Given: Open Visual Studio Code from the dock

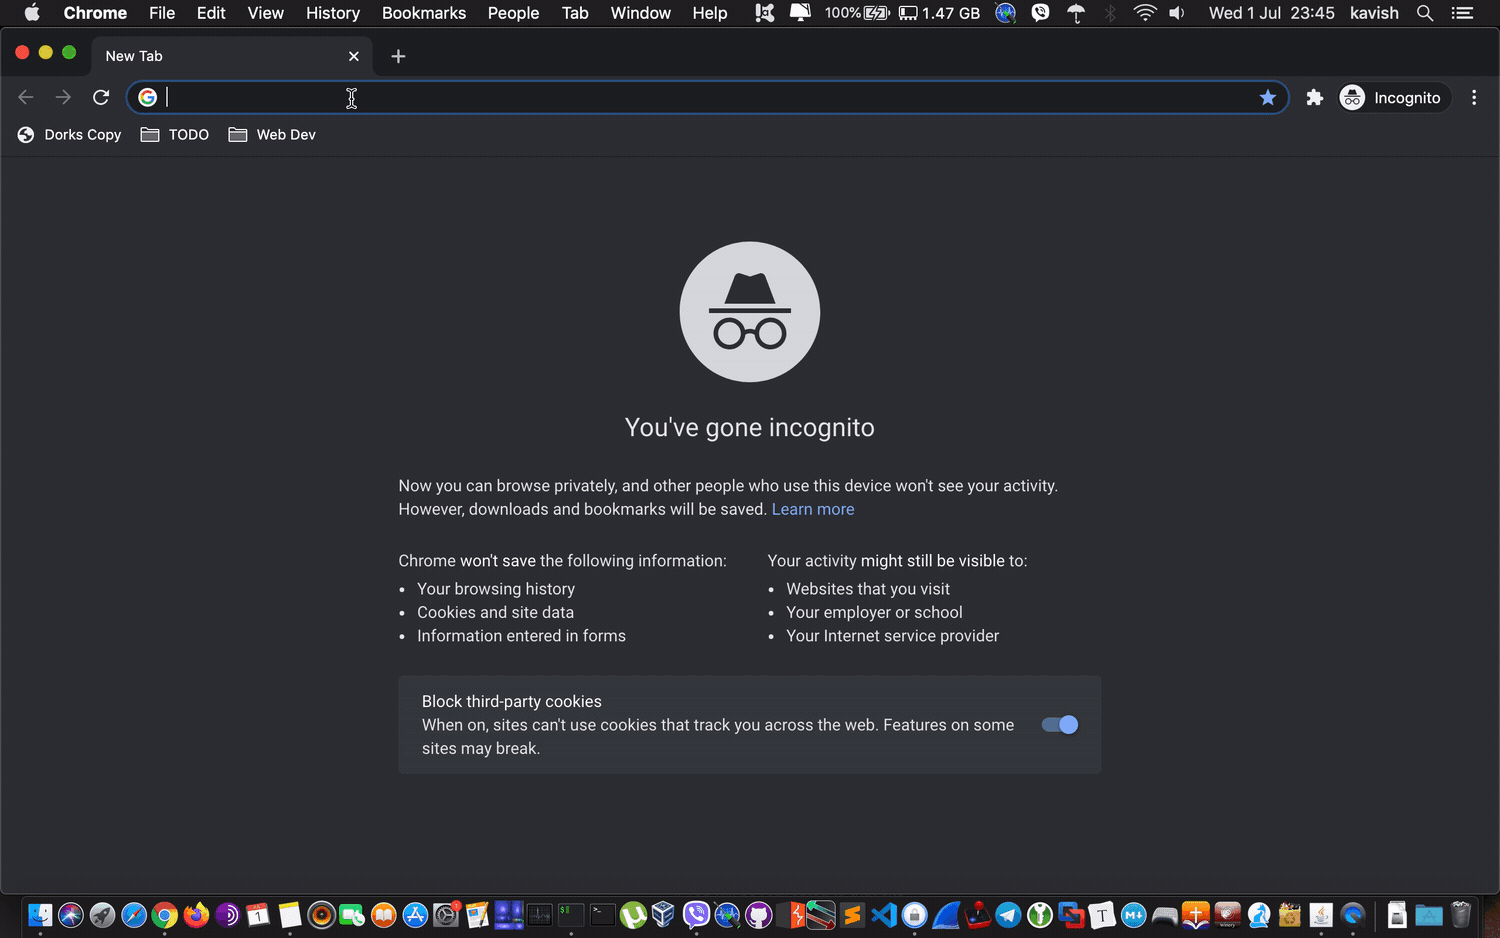Looking at the screenshot, I should (x=883, y=915).
